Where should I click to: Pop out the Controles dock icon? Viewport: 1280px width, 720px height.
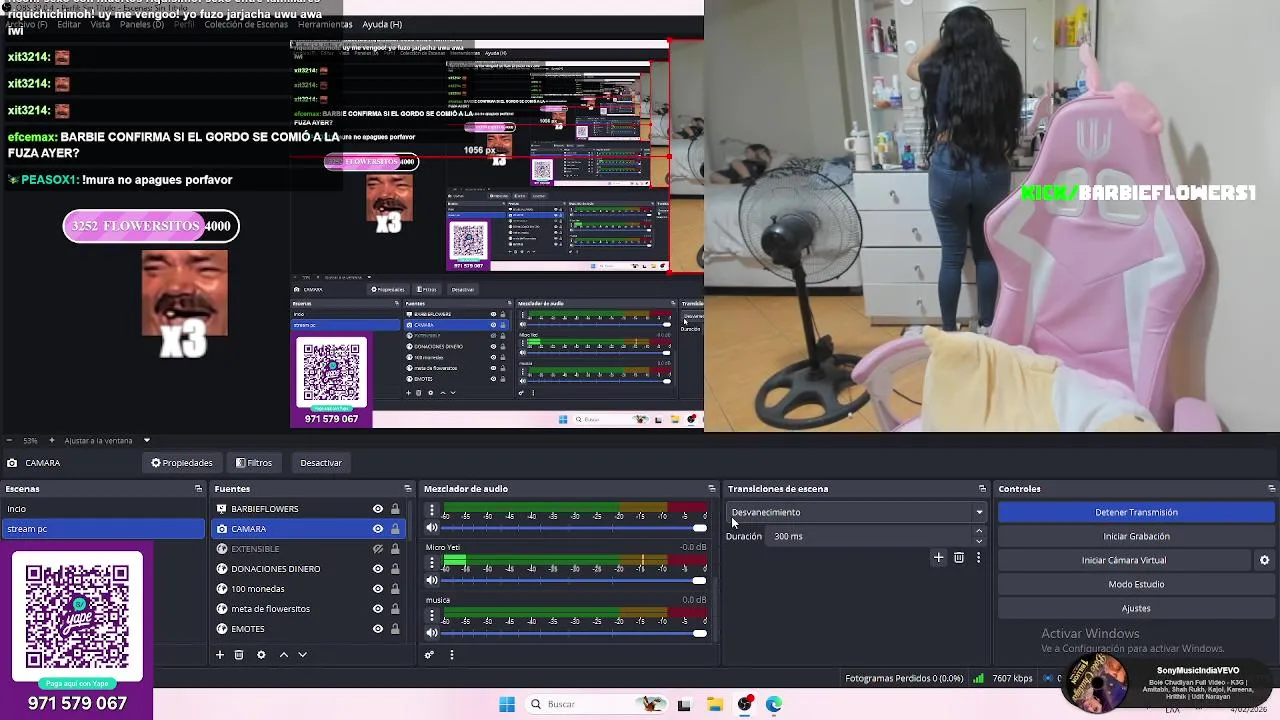pos(1271,489)
